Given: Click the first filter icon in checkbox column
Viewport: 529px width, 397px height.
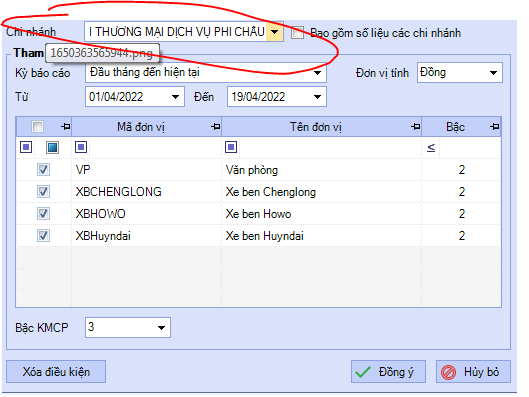Looking at the screenshot, I should point(26,147).
